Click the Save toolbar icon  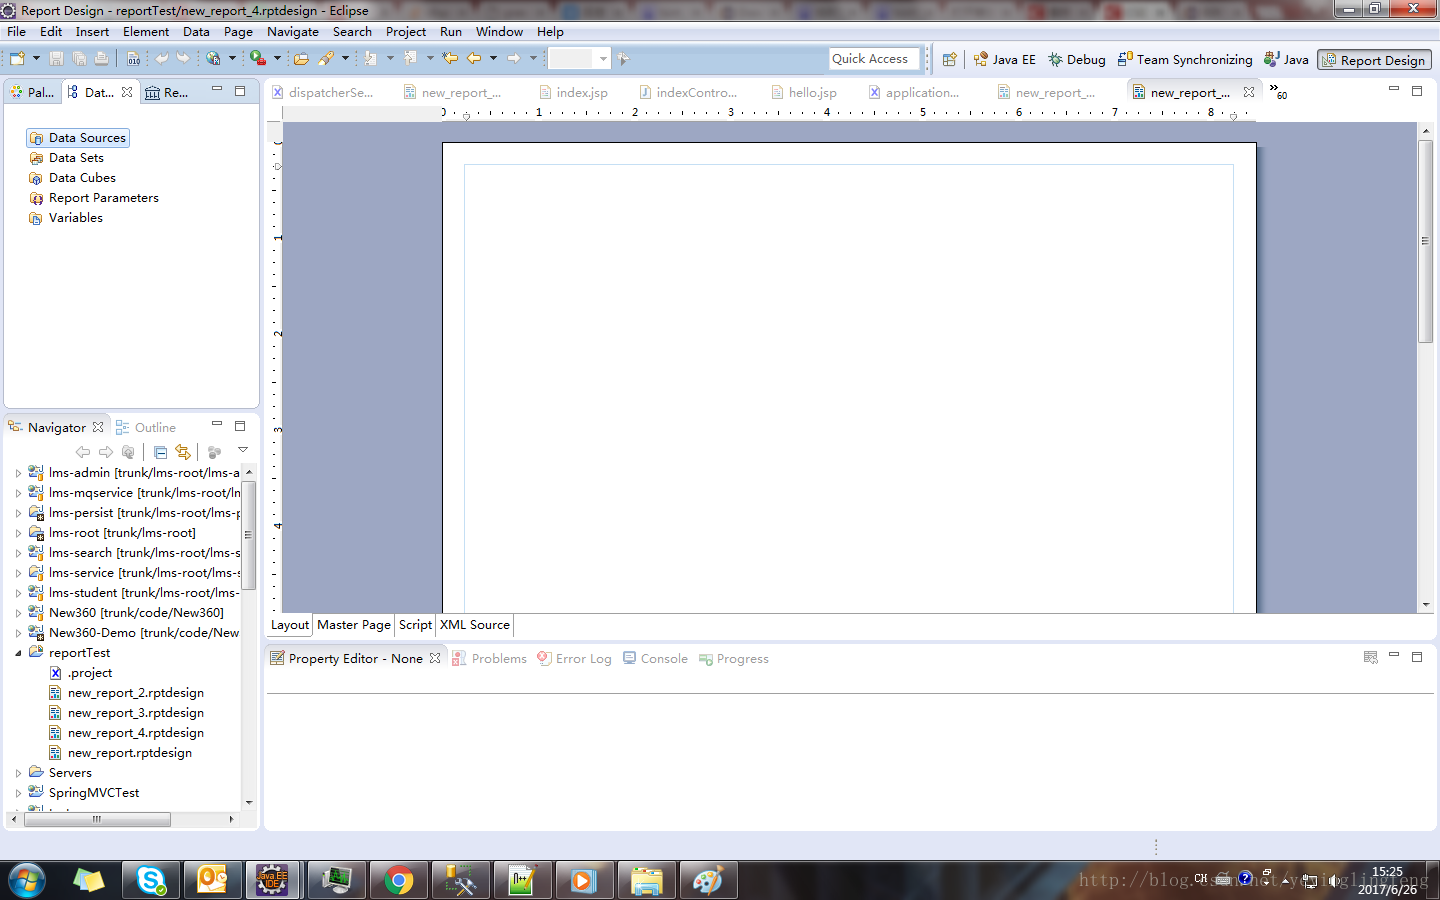(56, 59)
